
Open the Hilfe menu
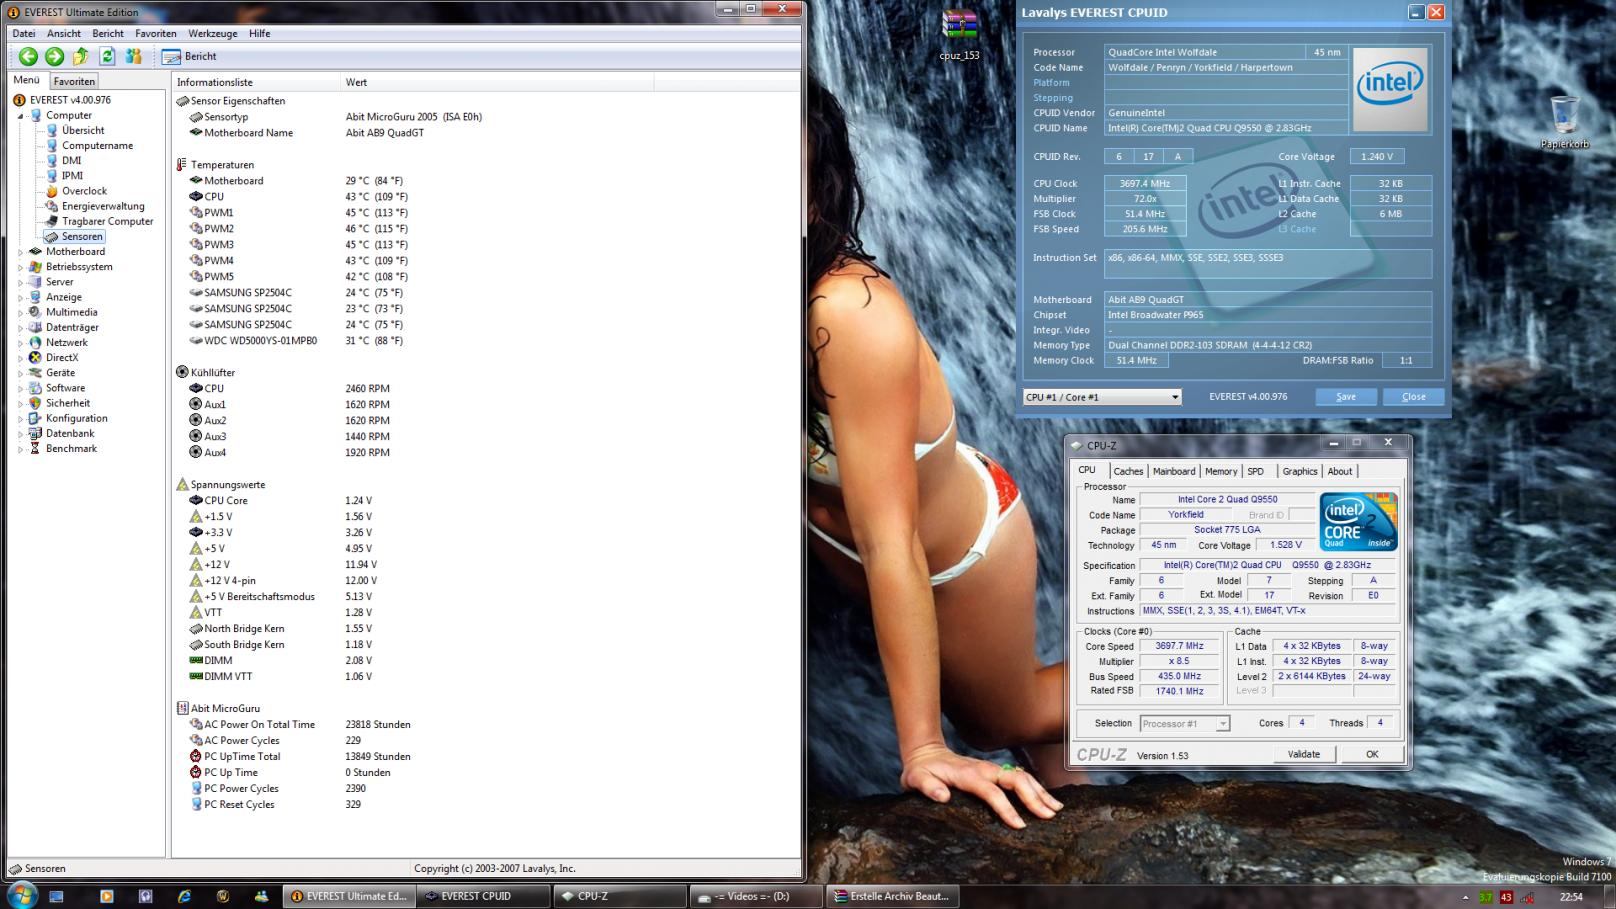[x=260, y=33]
